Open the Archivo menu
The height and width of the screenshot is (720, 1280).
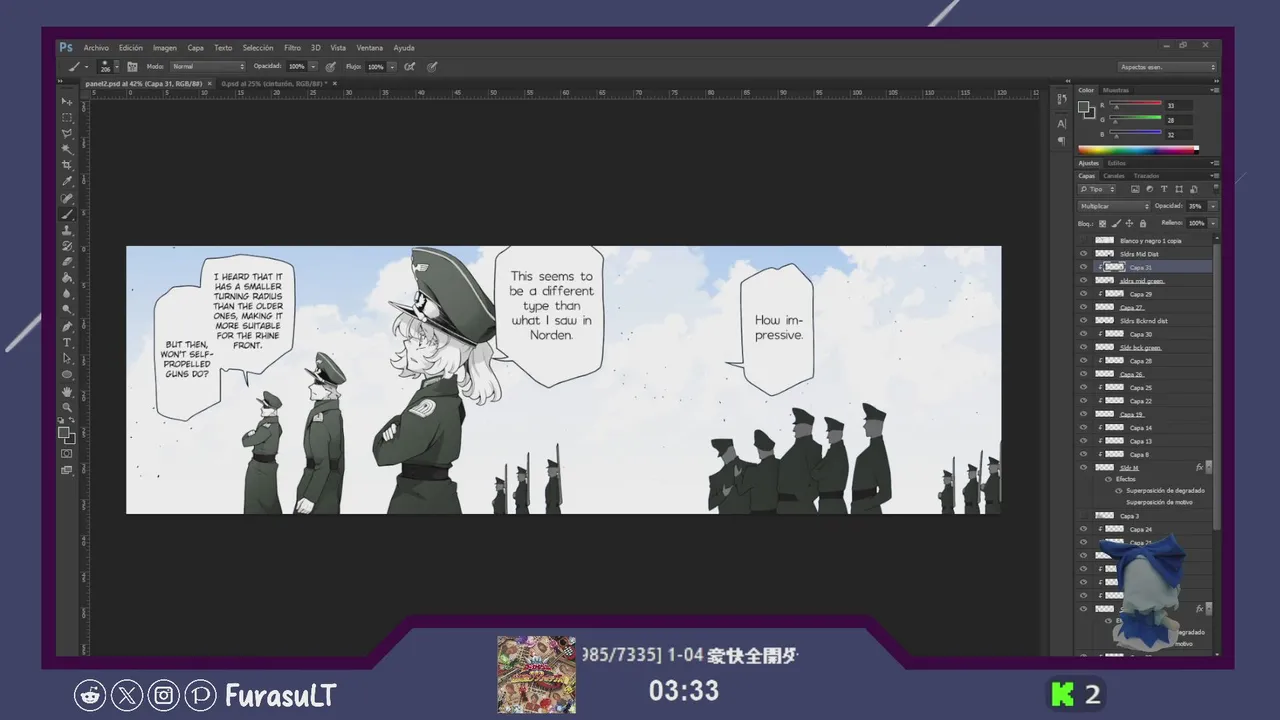pos(96,48)
